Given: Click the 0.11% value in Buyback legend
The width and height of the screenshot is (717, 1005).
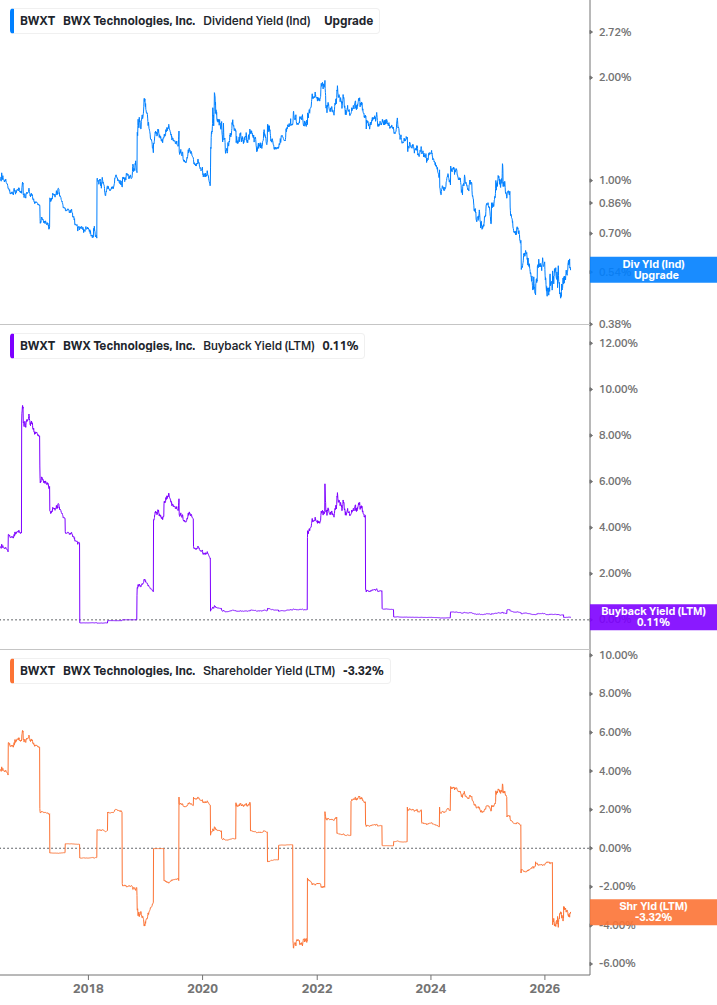Looking at the screenshot, I should pyautogui.click(x=340, y=345).
